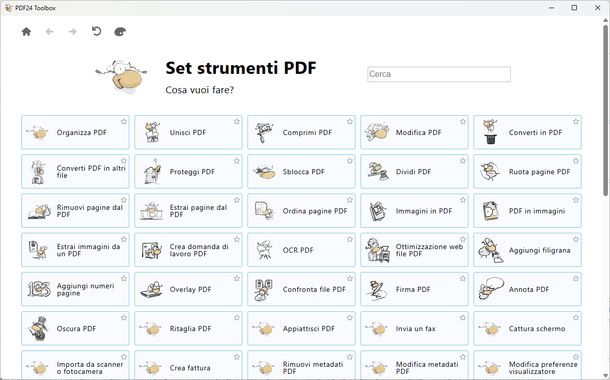610x380 pixels.
Task: Click the vertical scrollbar thumb
Action: (605, 109)
